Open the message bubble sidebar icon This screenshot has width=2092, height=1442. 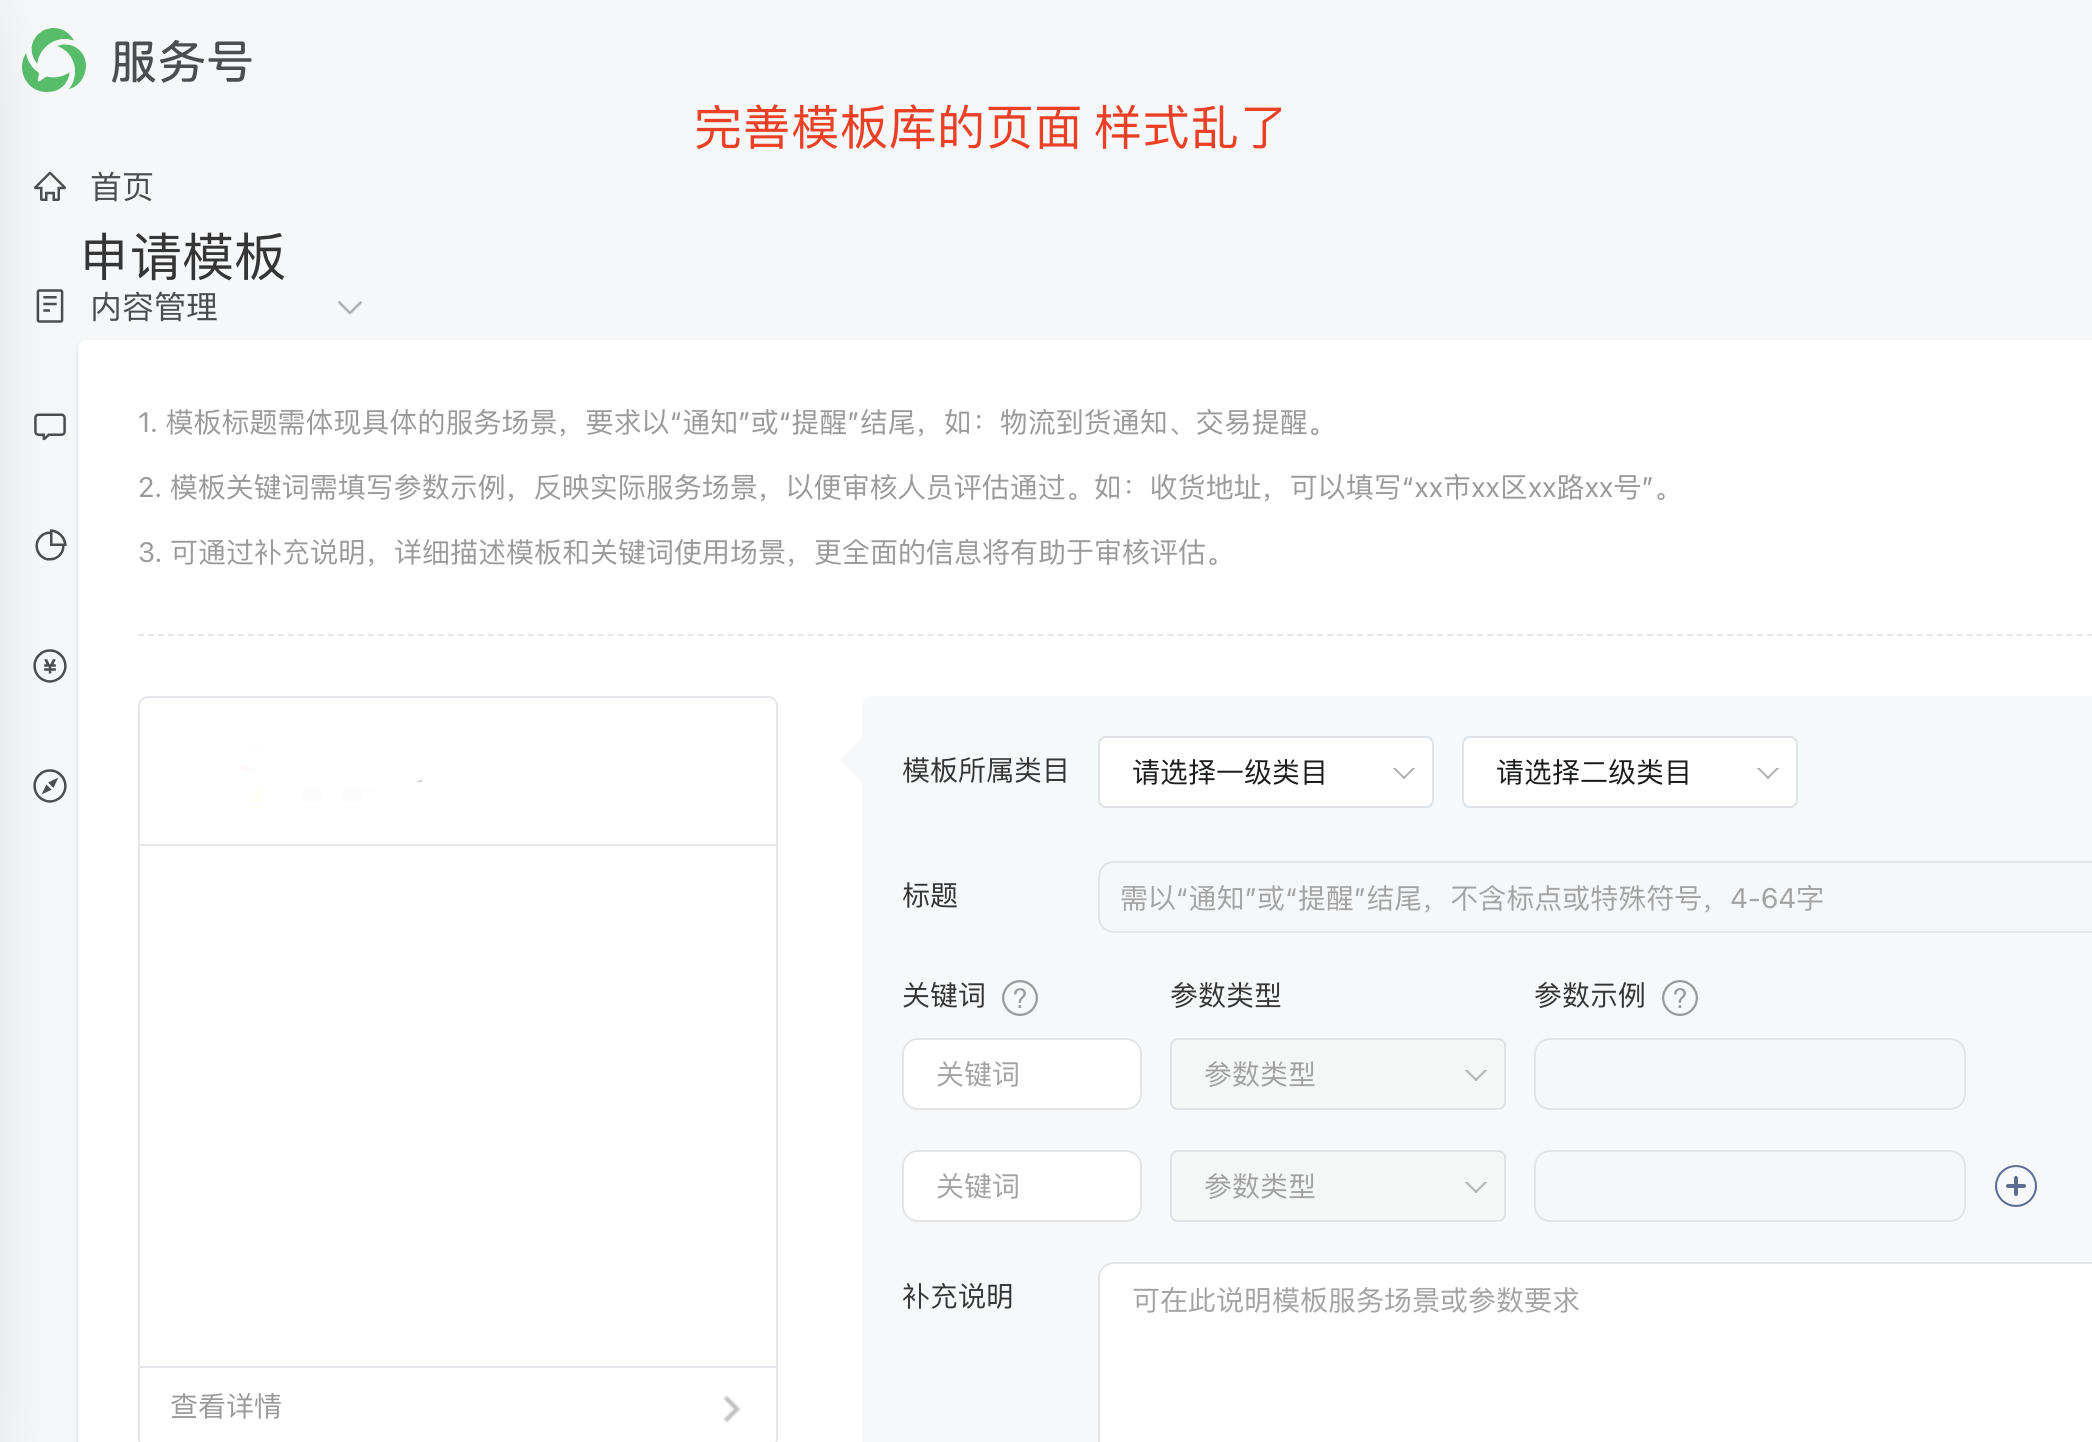(50, 427)
